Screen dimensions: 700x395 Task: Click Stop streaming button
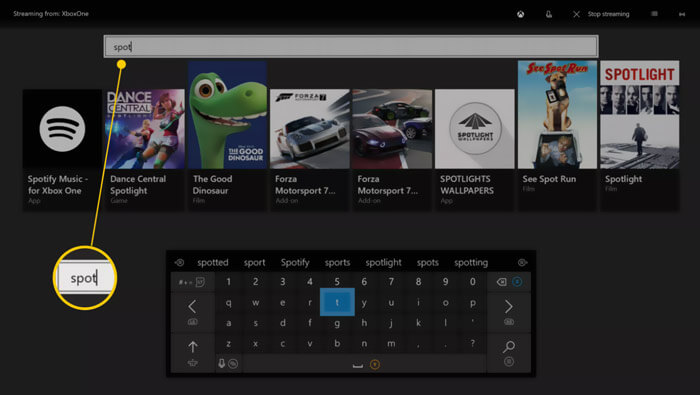pyautogui.click(x=601, y=14)
